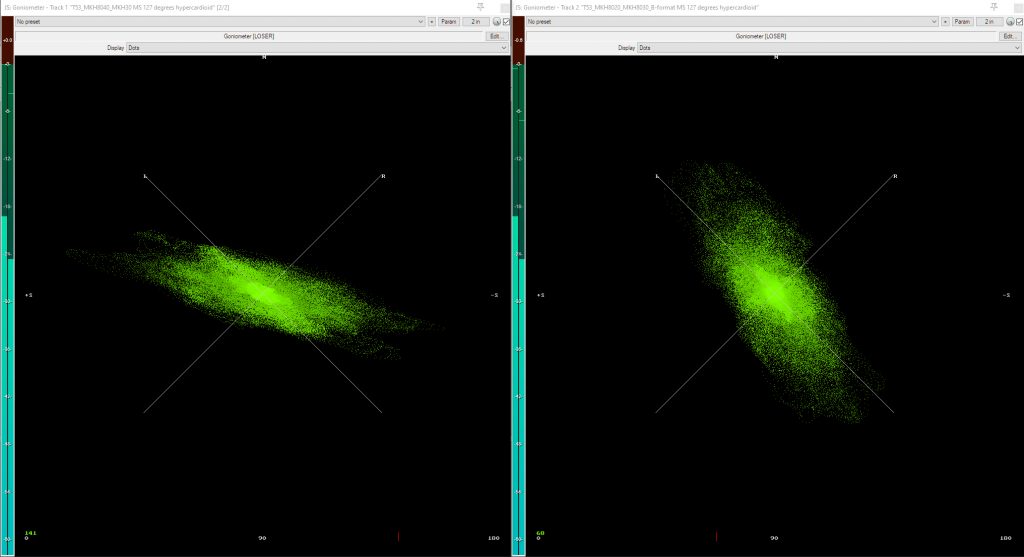Click red correlation marker in Track 1 display
Viewport: 1024px width, 557px height.
pos(398,536)
